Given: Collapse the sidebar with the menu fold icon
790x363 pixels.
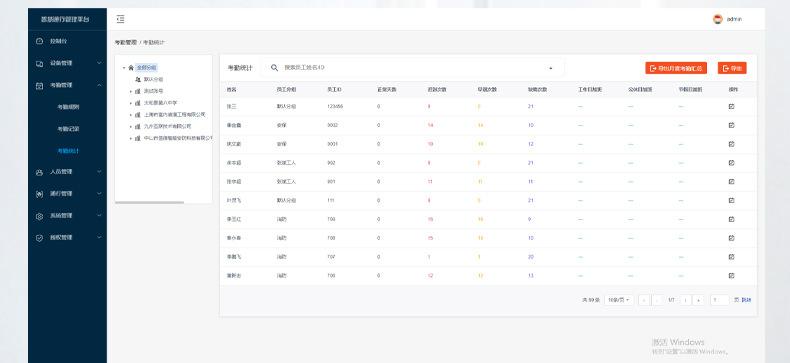Looking at the screenshot, I should pyautogui.click(x=120, y=19).
